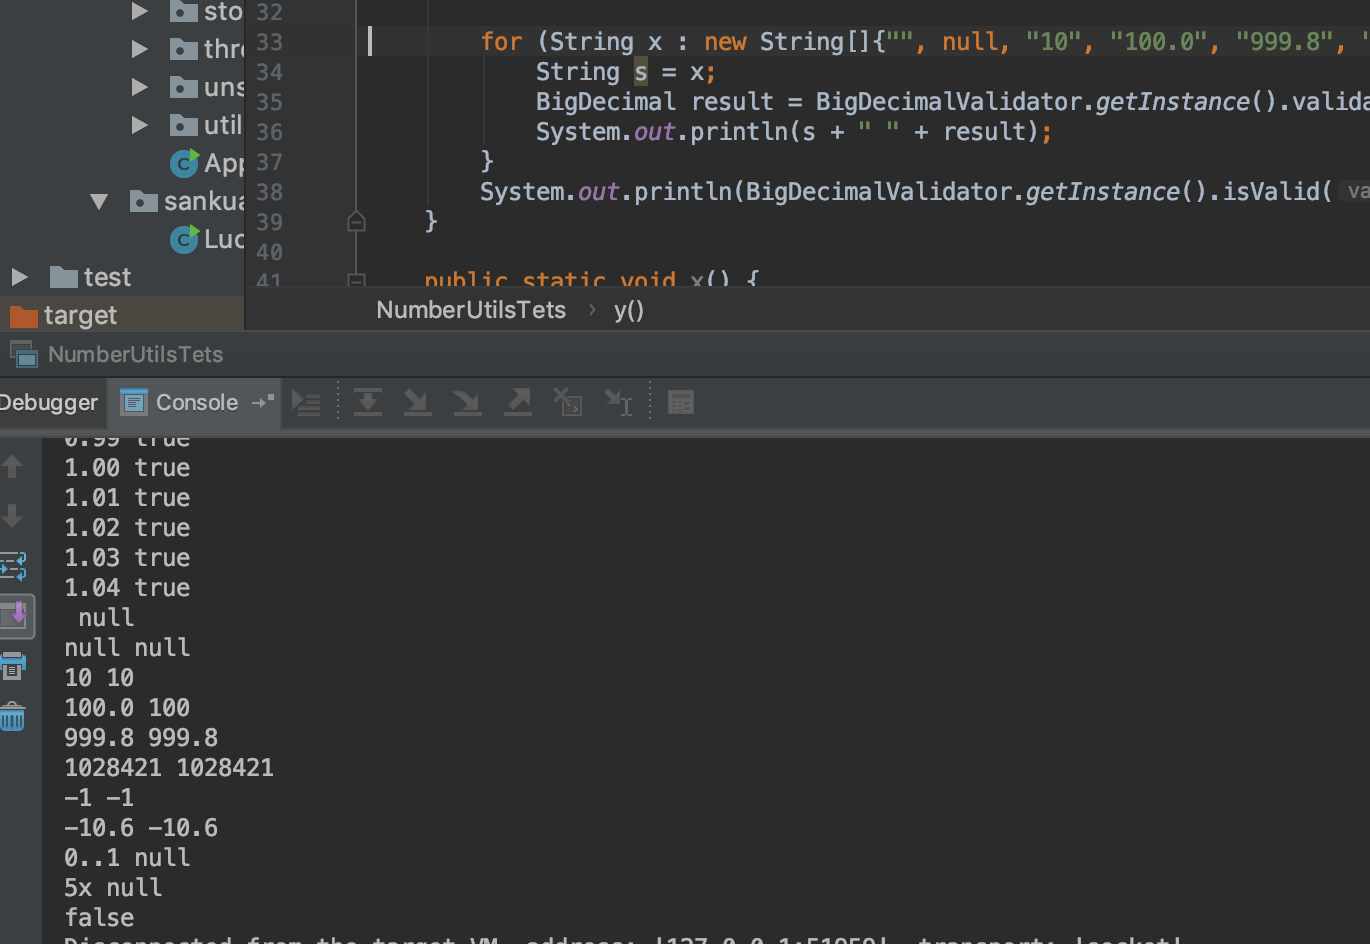Screen dimensions: 1370x944
Task: Click the console print icon
Action: (13, 666)
